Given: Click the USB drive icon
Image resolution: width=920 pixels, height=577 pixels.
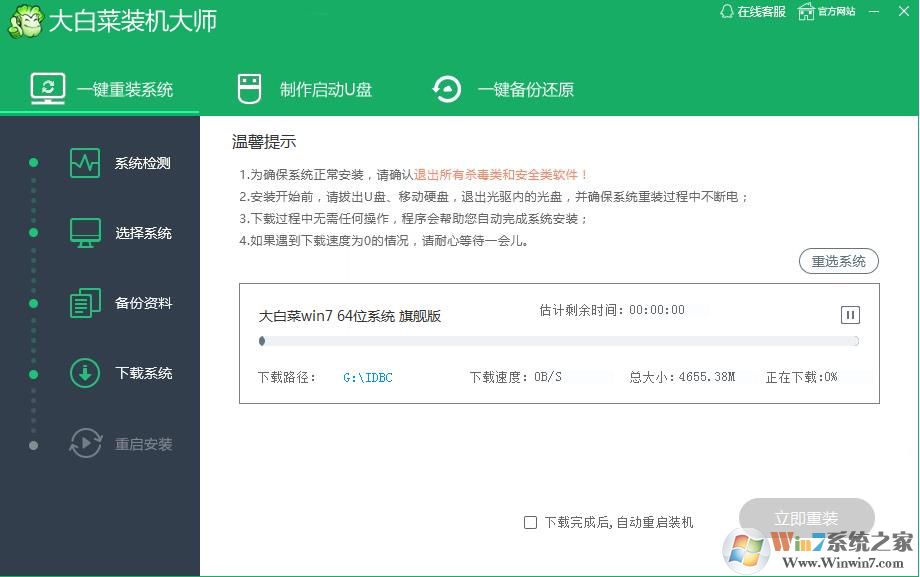Looking at the screenshot, I should [249, 89].
